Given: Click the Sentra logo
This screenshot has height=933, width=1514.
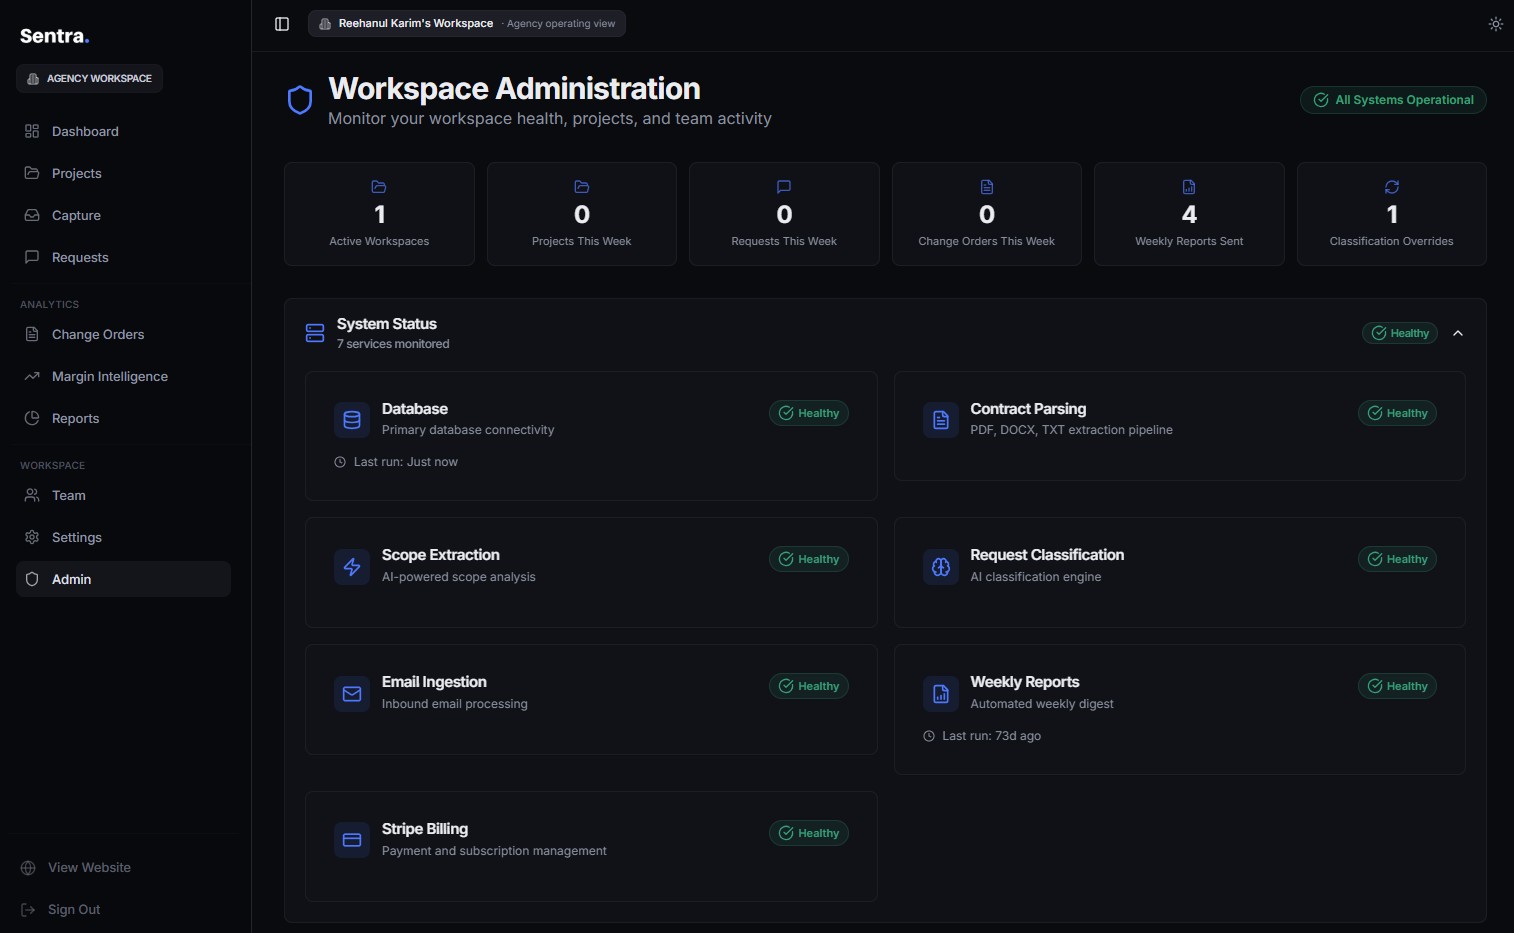Looking at the screenshot, I should pyautogui.click(x=55, y=36).
